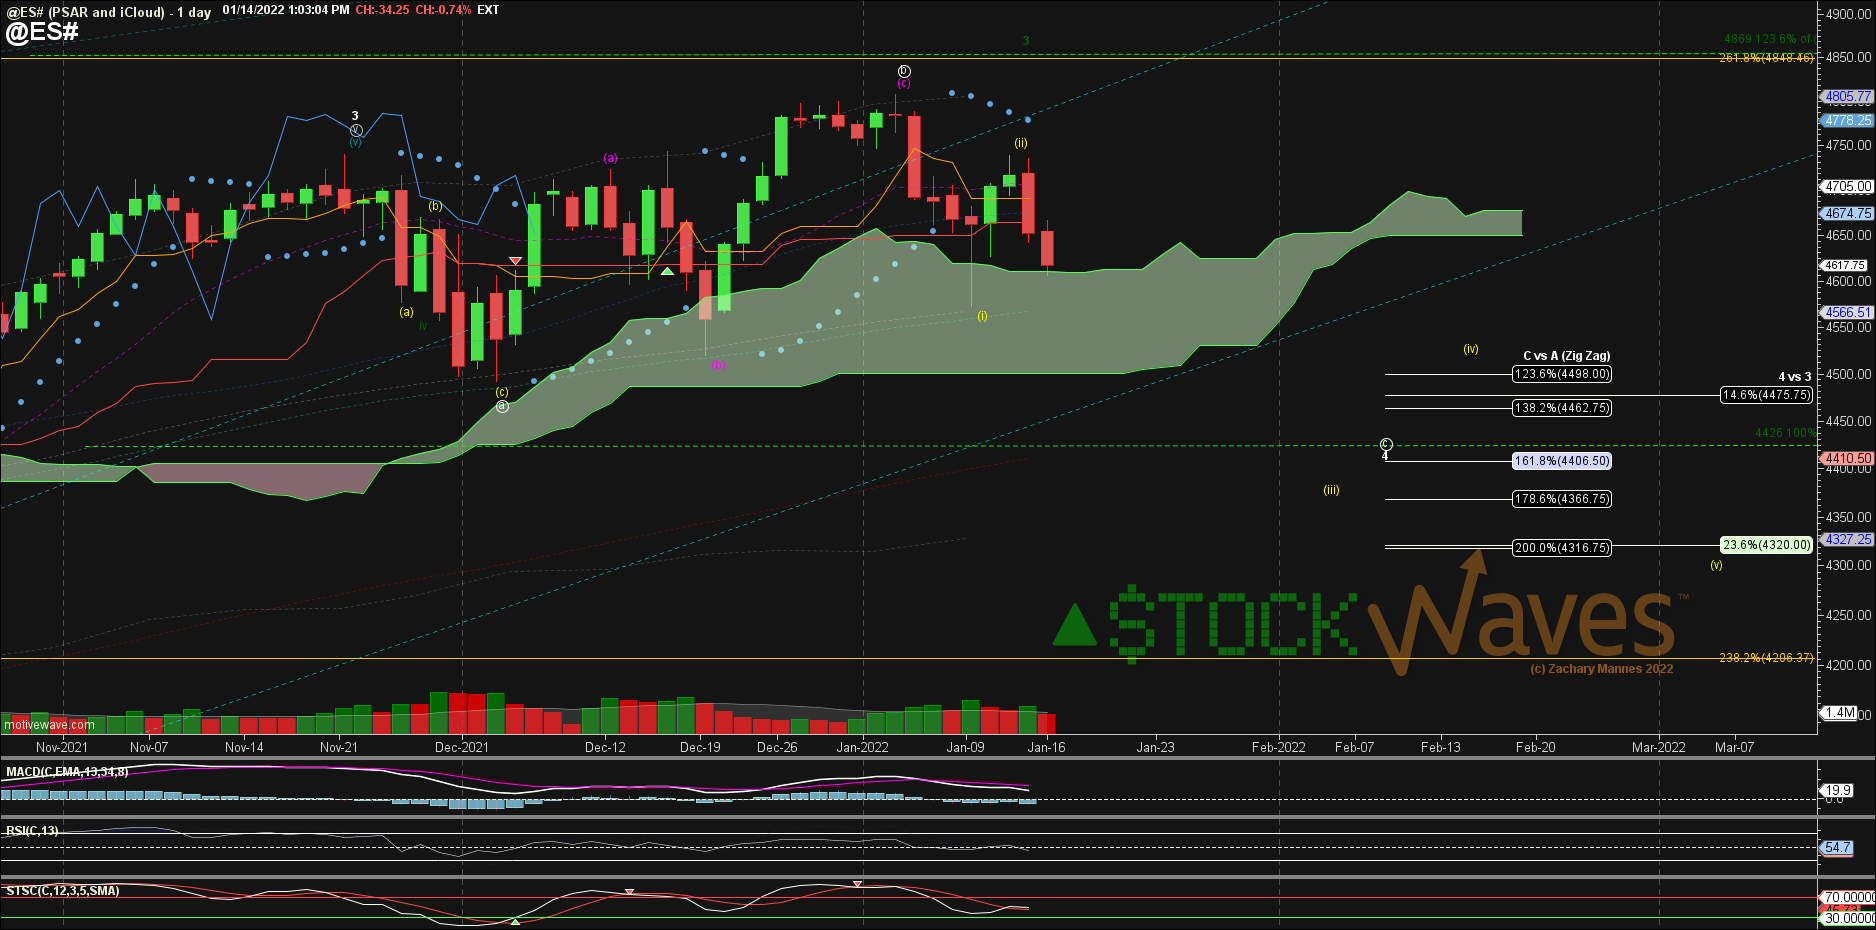
Task: Click the Mar-2022 date on time axis
Action: [1659, 747]
